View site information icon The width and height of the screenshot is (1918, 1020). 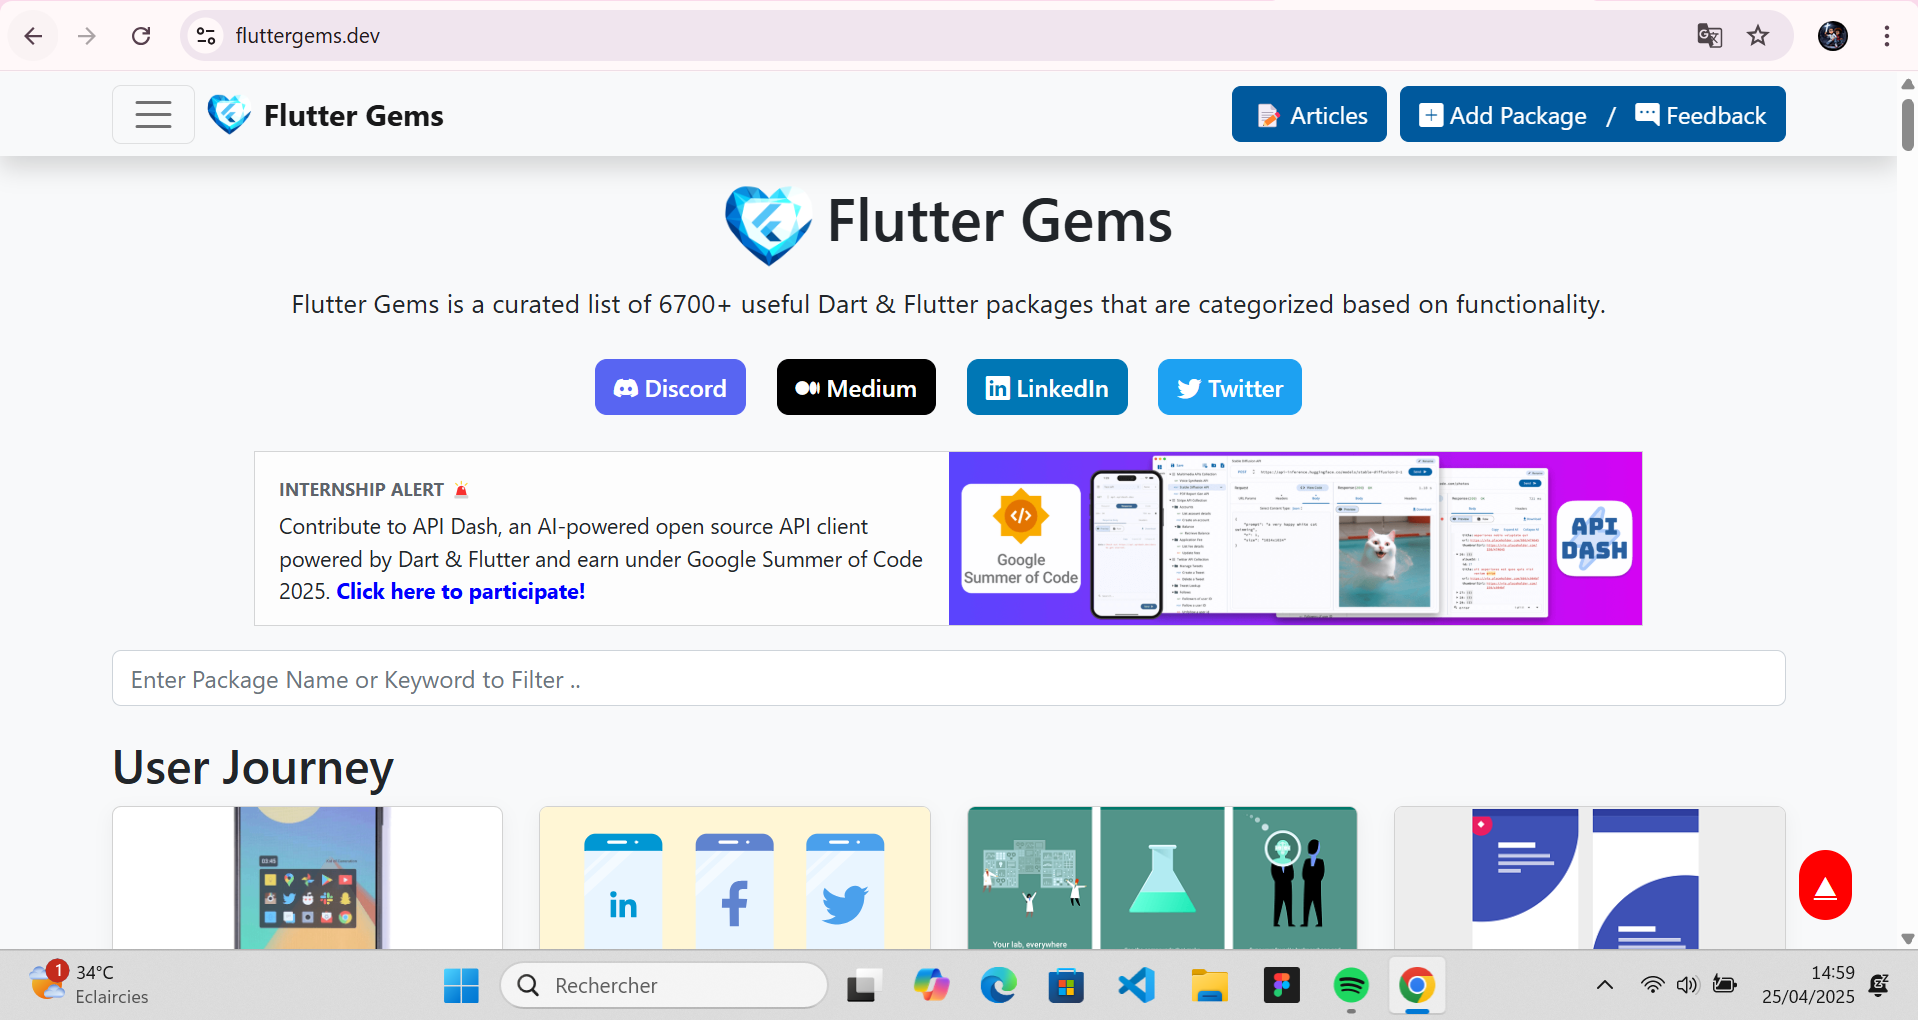(206, 36)
